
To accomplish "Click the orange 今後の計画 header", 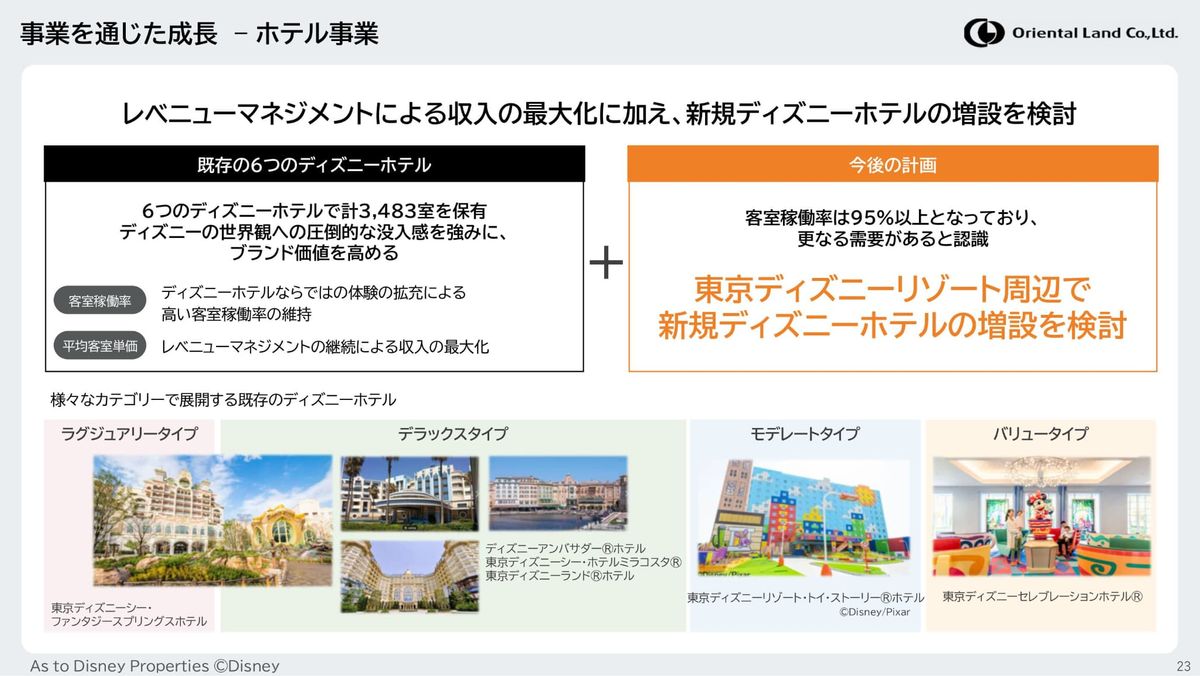I will click(x=892, y=164).
